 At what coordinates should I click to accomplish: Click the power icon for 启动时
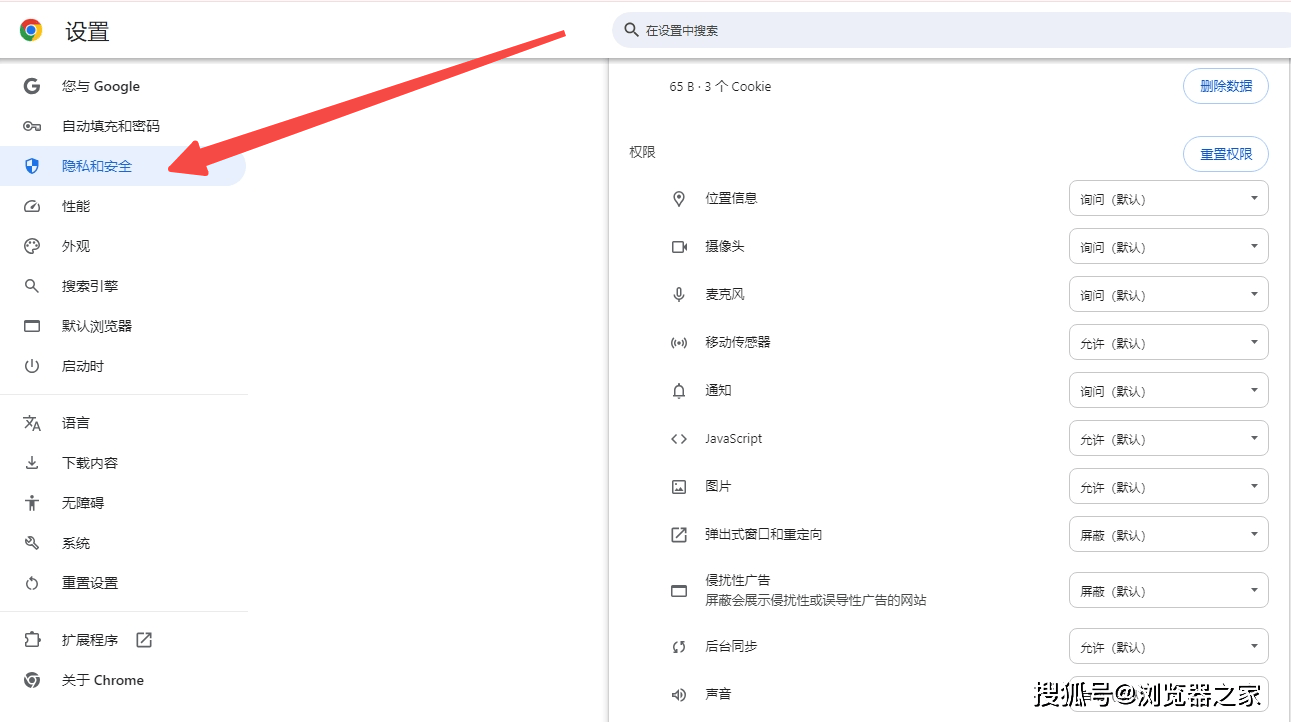tap(32, 366)
